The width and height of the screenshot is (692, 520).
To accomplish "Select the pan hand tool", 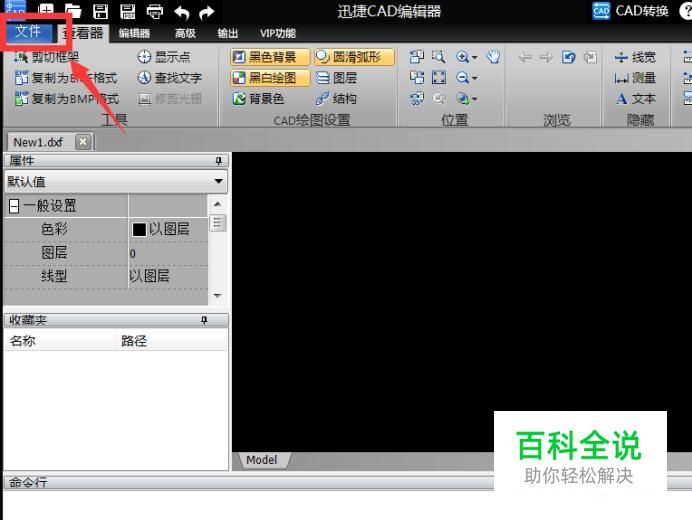I will click(493, 57).
